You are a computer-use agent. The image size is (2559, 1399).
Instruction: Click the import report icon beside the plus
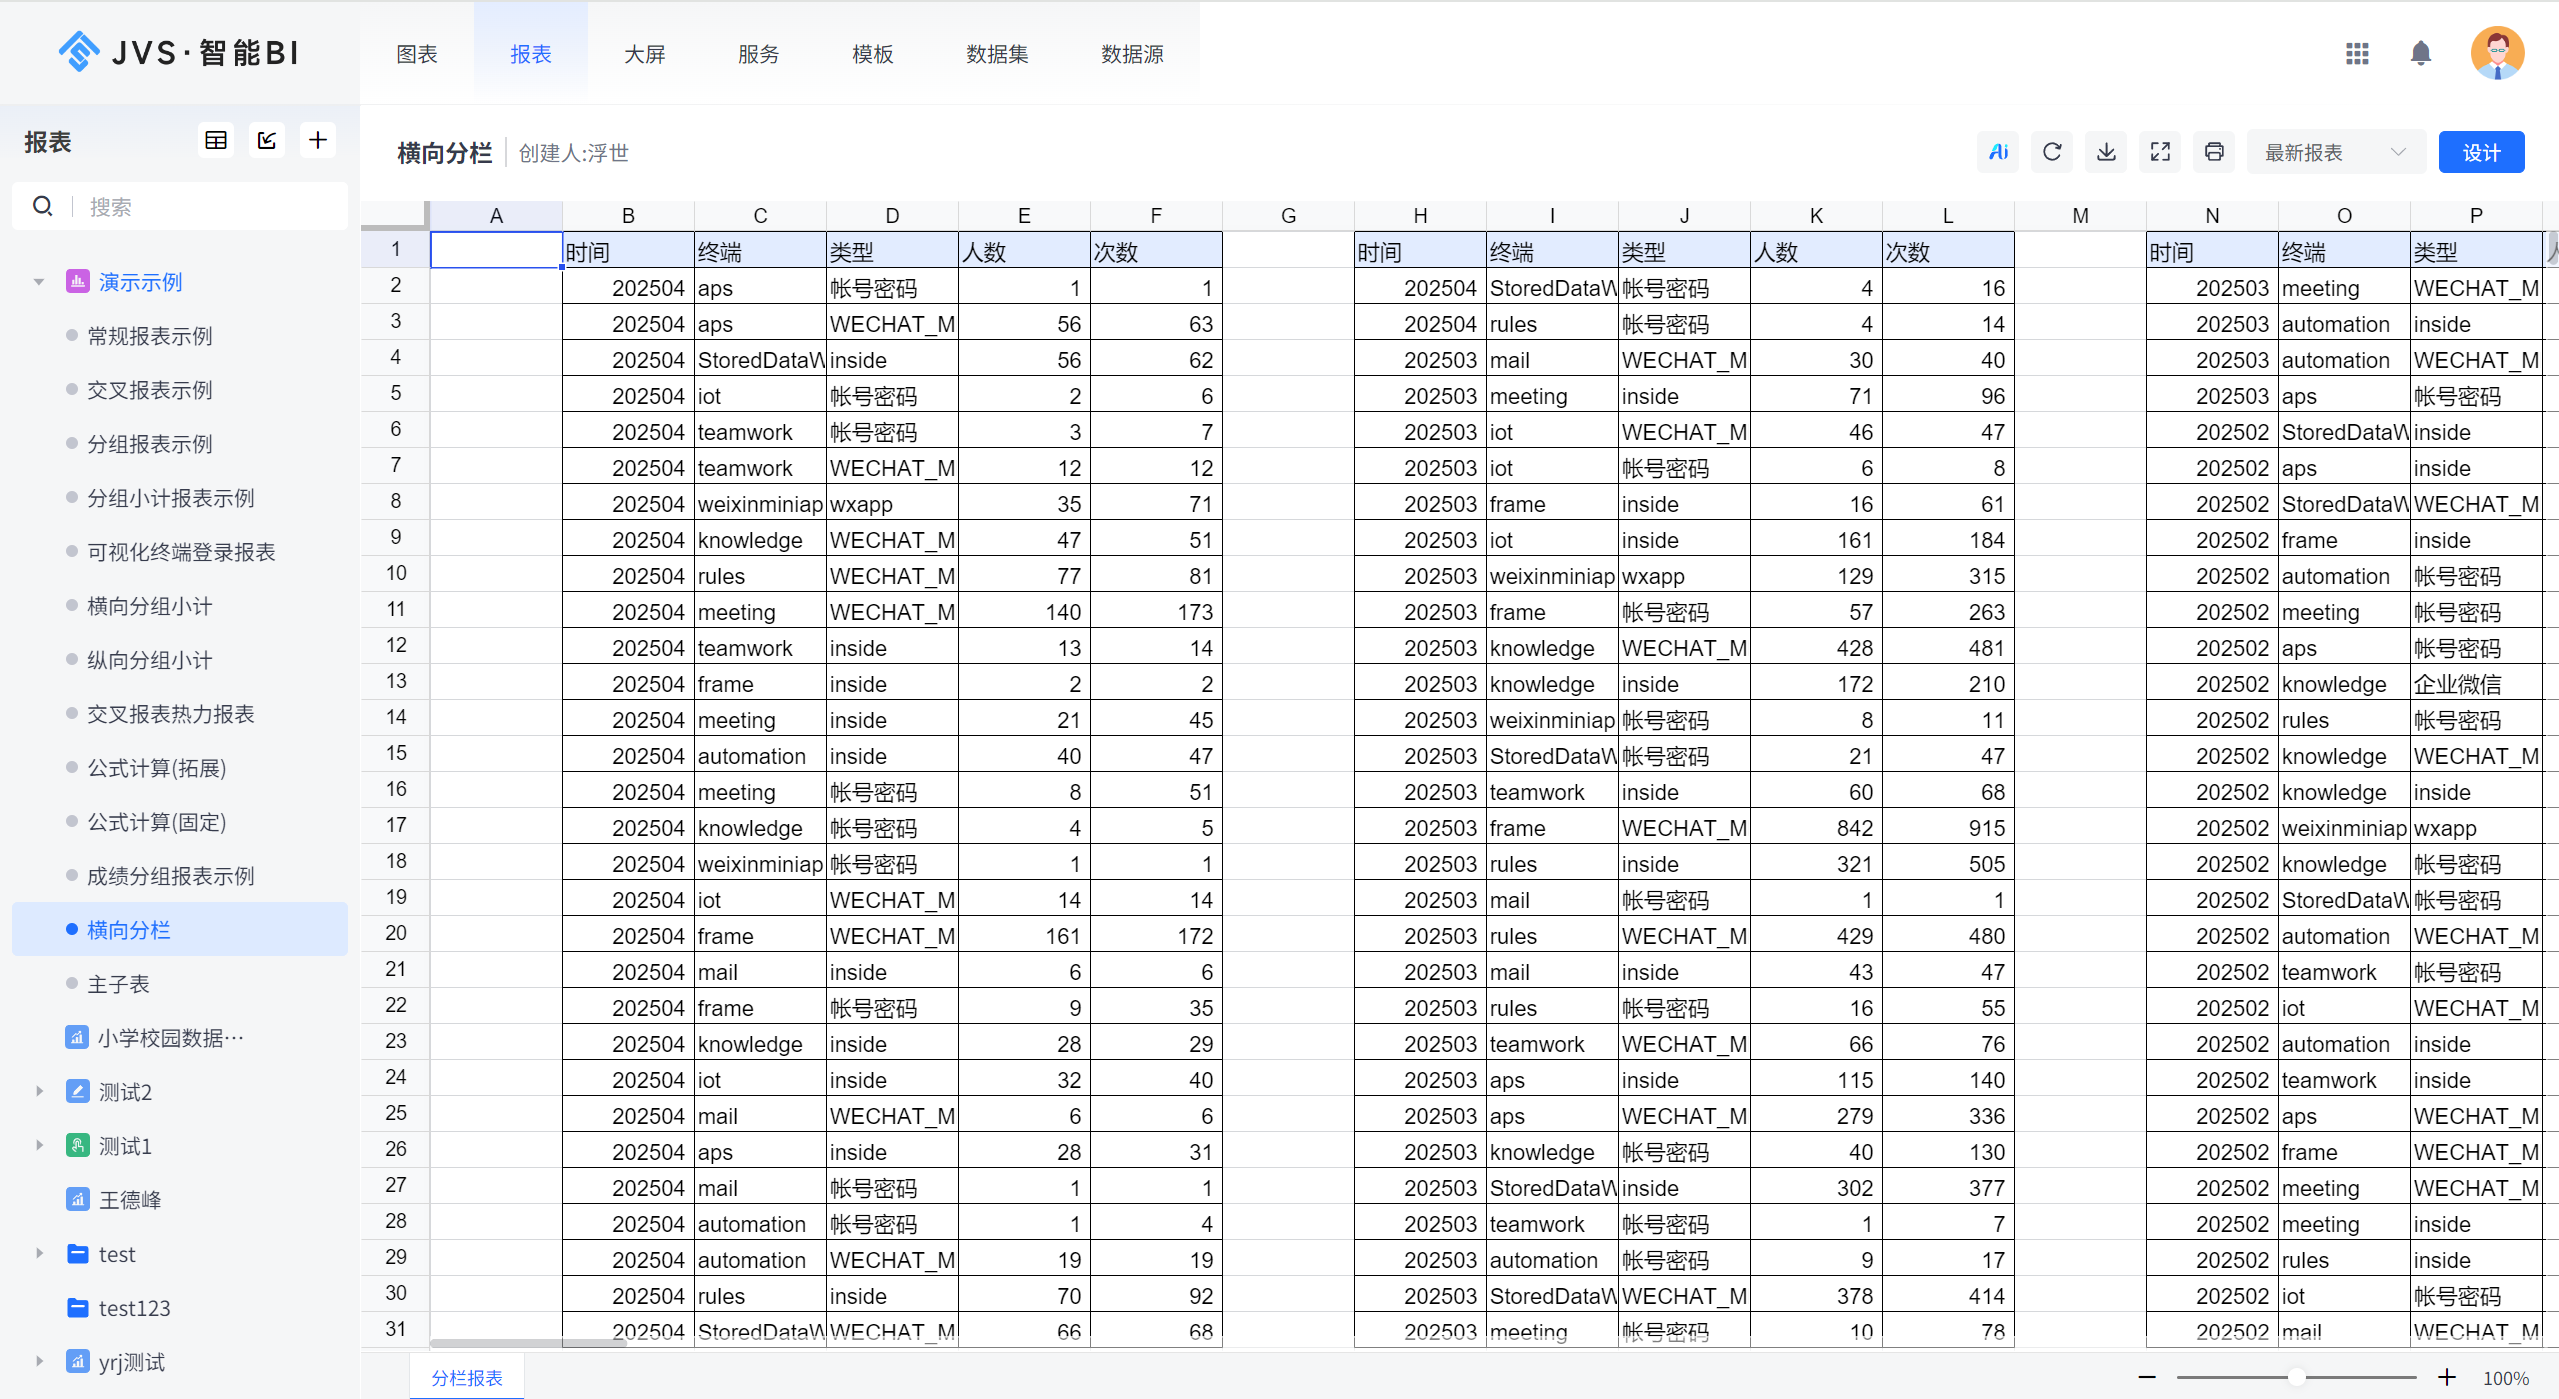(x=266, y=140)
